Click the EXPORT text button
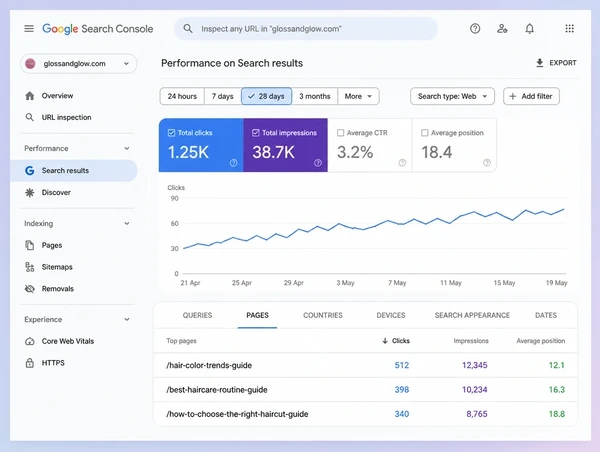Viewport: 600px width, 452px height. (x=562, y=63)
